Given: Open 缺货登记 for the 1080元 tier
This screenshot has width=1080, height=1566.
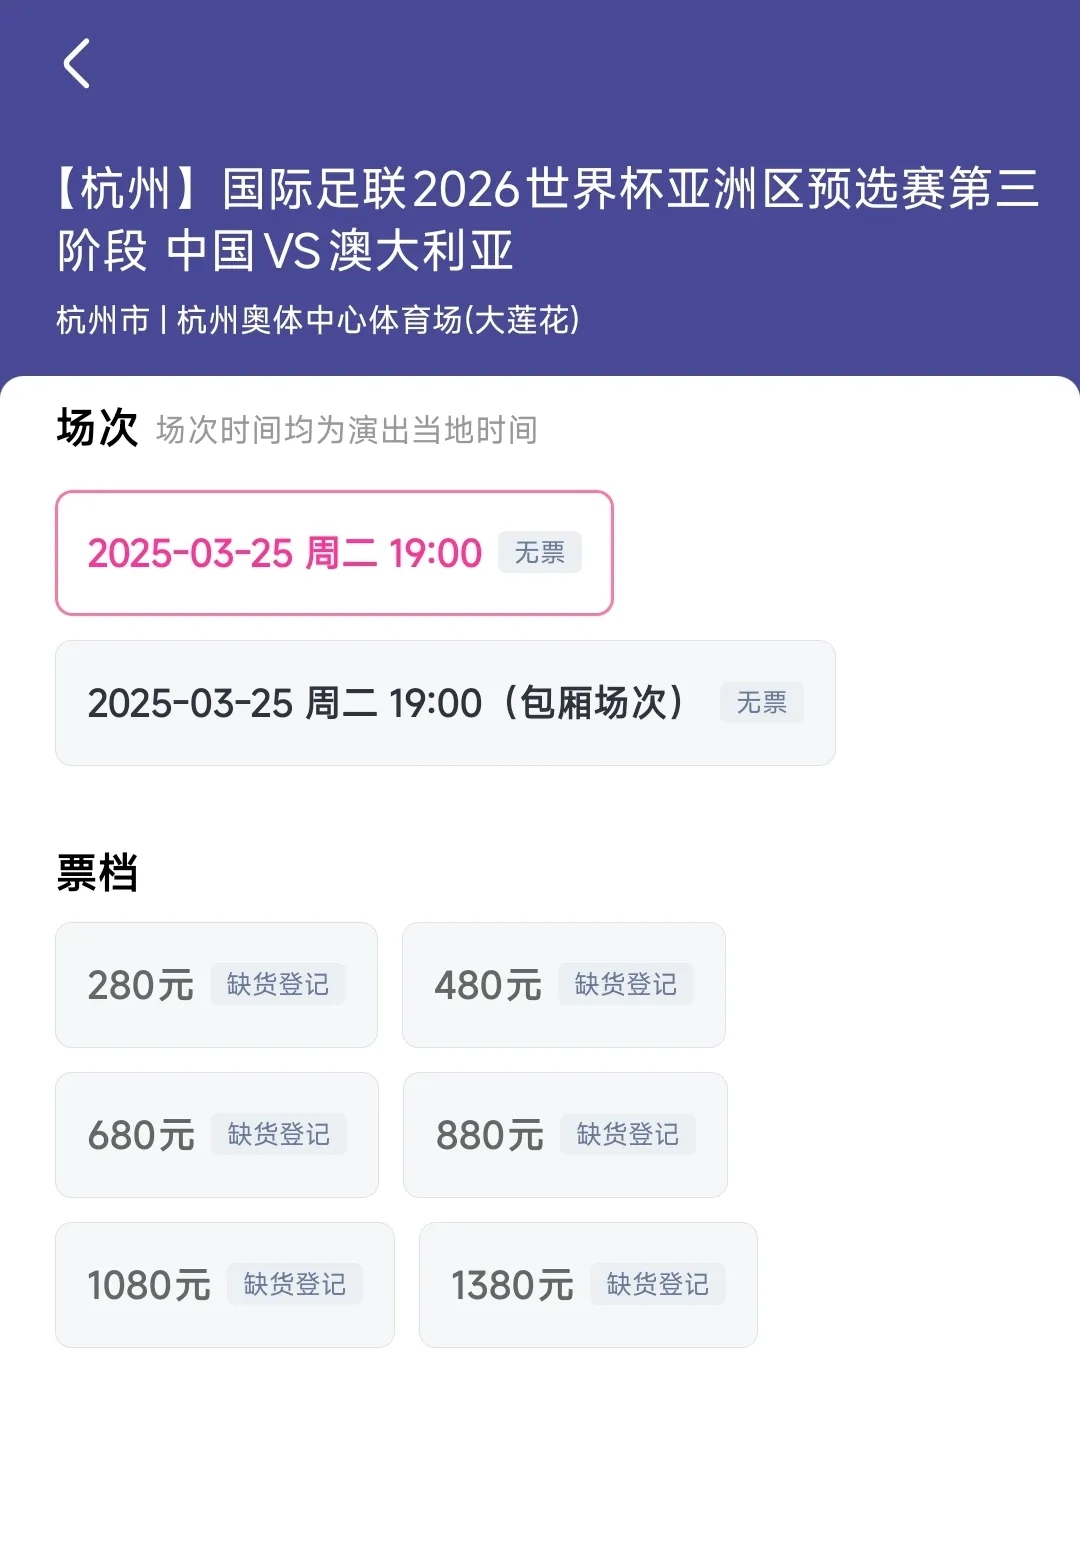Looking at the screenshot, I should pos(295,1285).
